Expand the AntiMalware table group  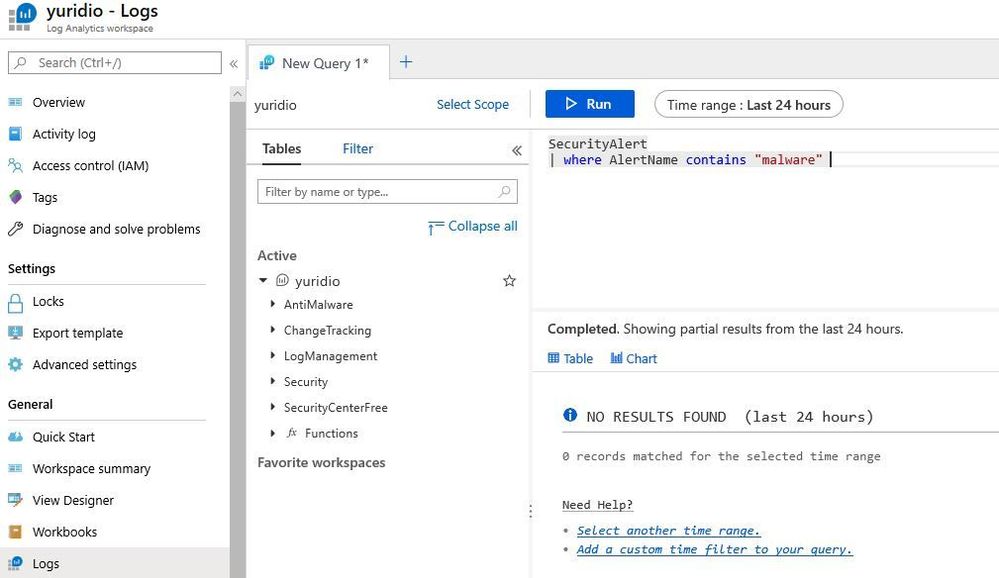point(273,303)
